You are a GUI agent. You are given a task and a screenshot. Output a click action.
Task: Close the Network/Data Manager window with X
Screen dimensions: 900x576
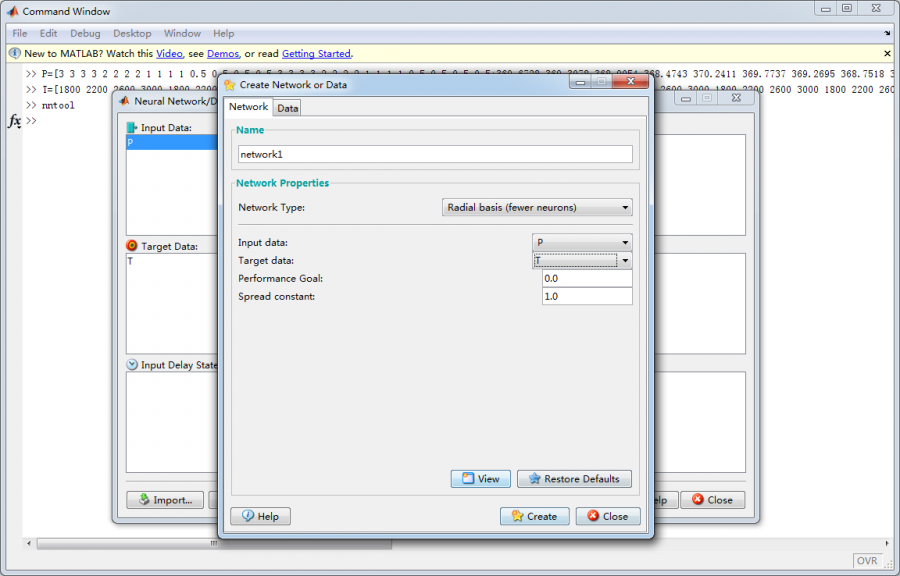tap(736, 98)
